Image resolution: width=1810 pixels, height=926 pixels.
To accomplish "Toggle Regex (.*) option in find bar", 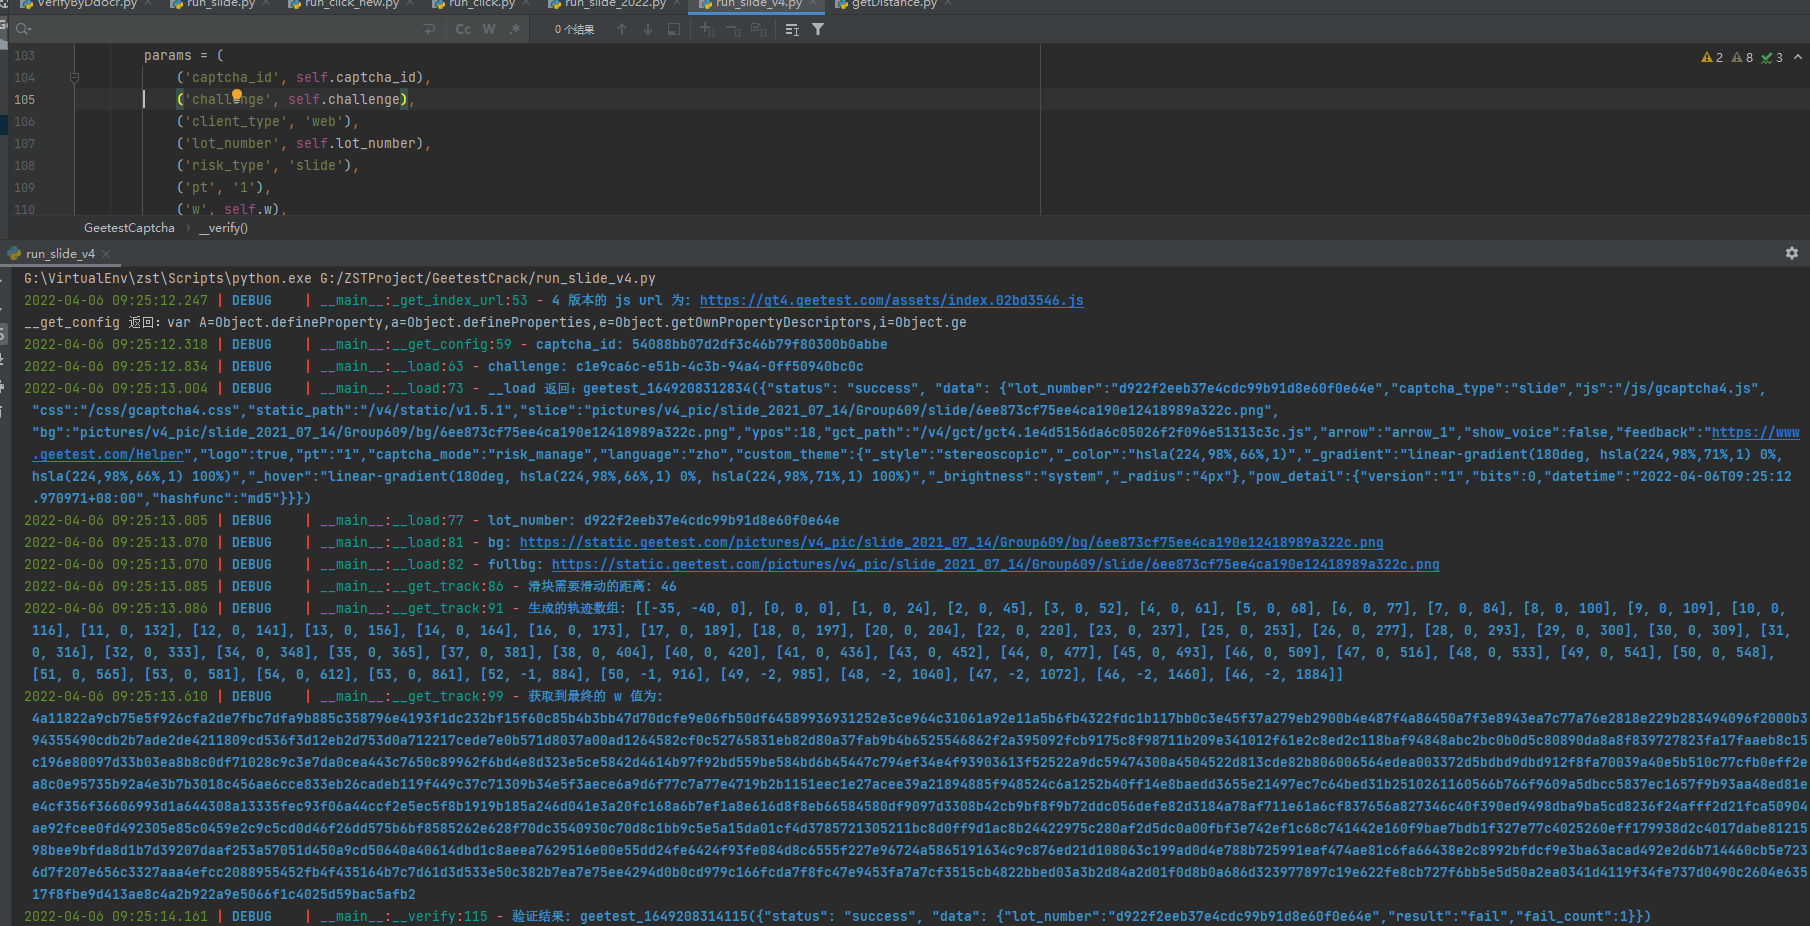I will tap(514, 29).
